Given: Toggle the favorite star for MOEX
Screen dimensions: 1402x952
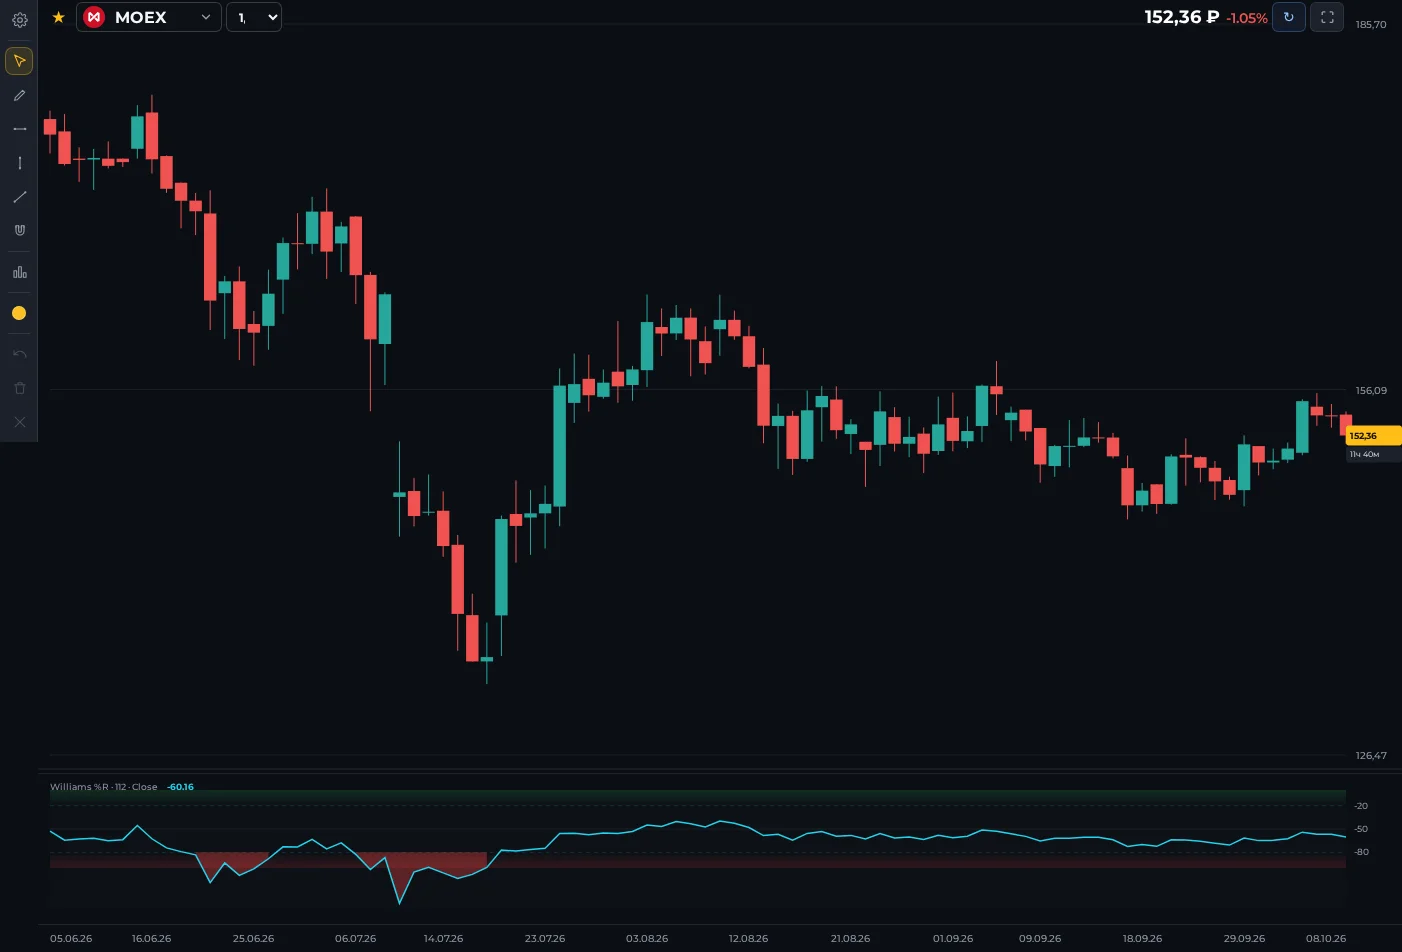Looking at the screenshot, I should pyautogui.click(x=59, y=17).
